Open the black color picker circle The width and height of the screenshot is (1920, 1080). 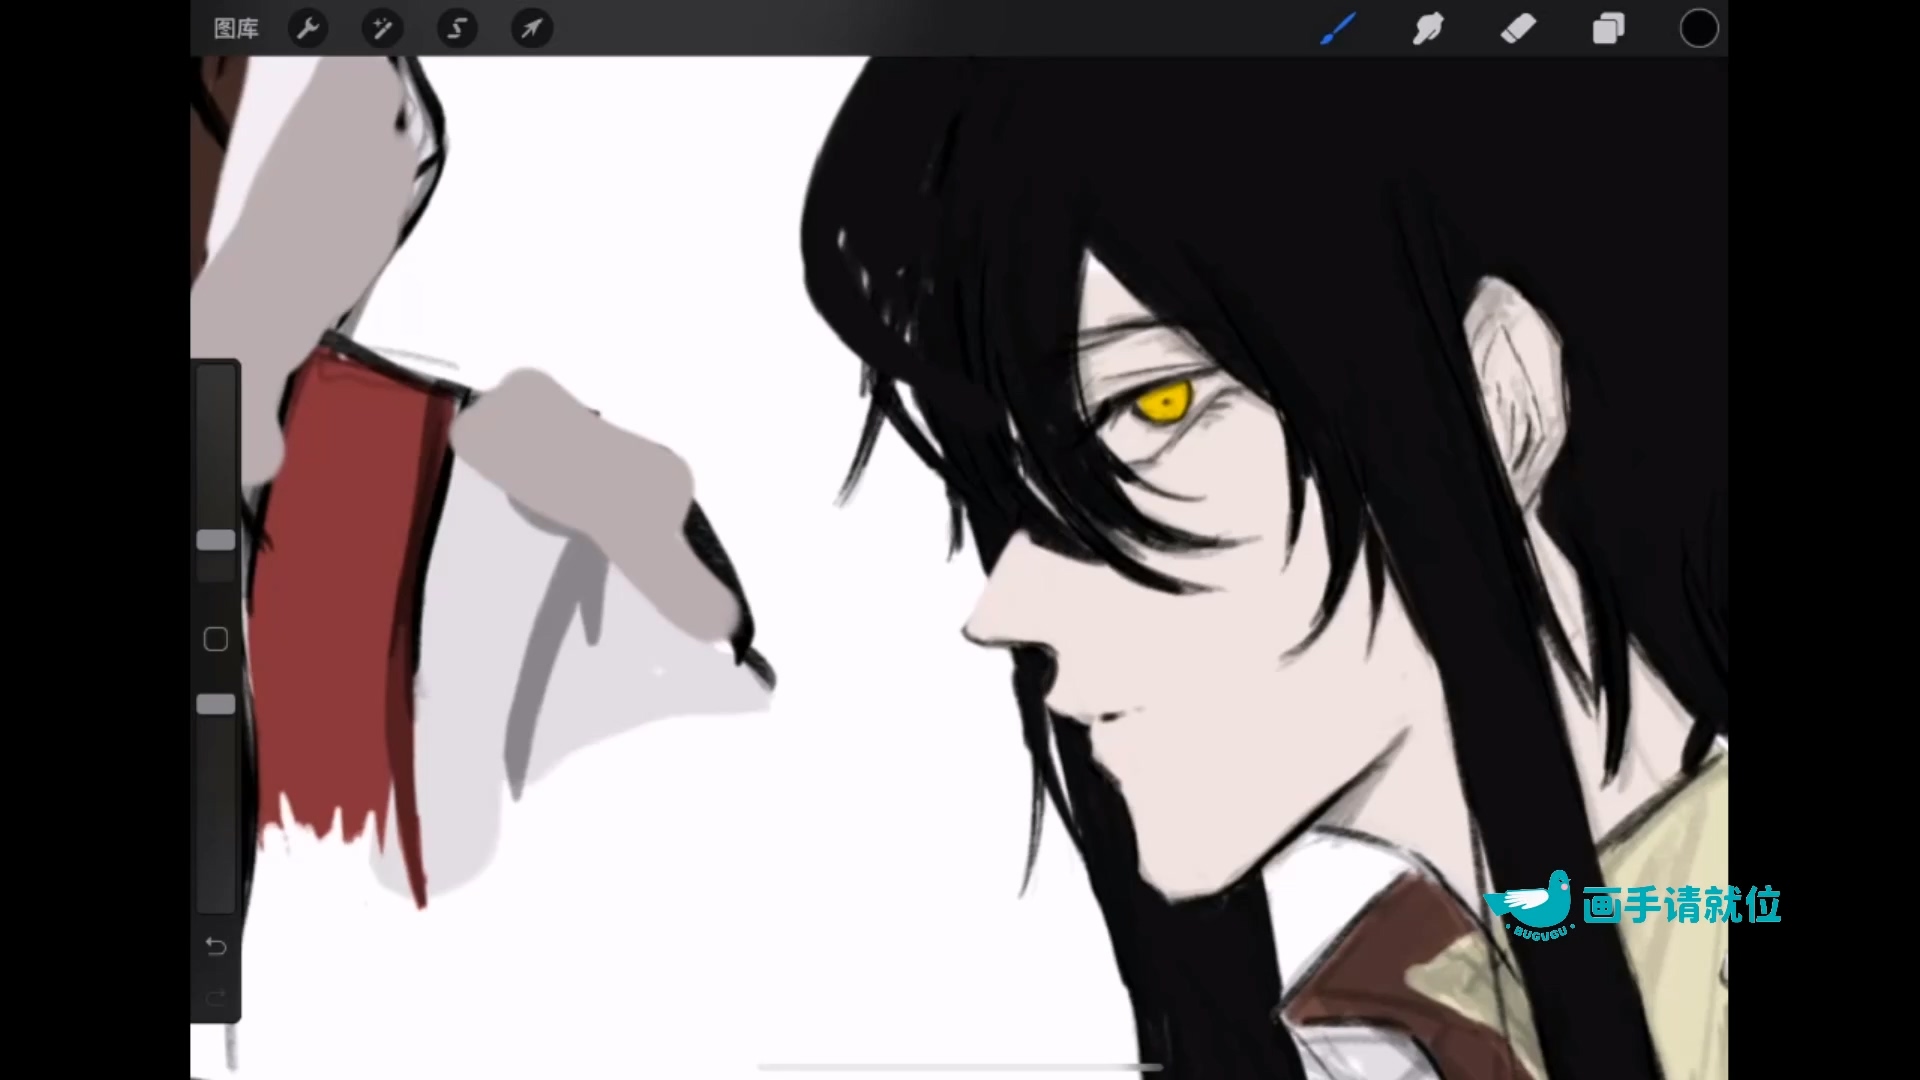click(1698, 28)
